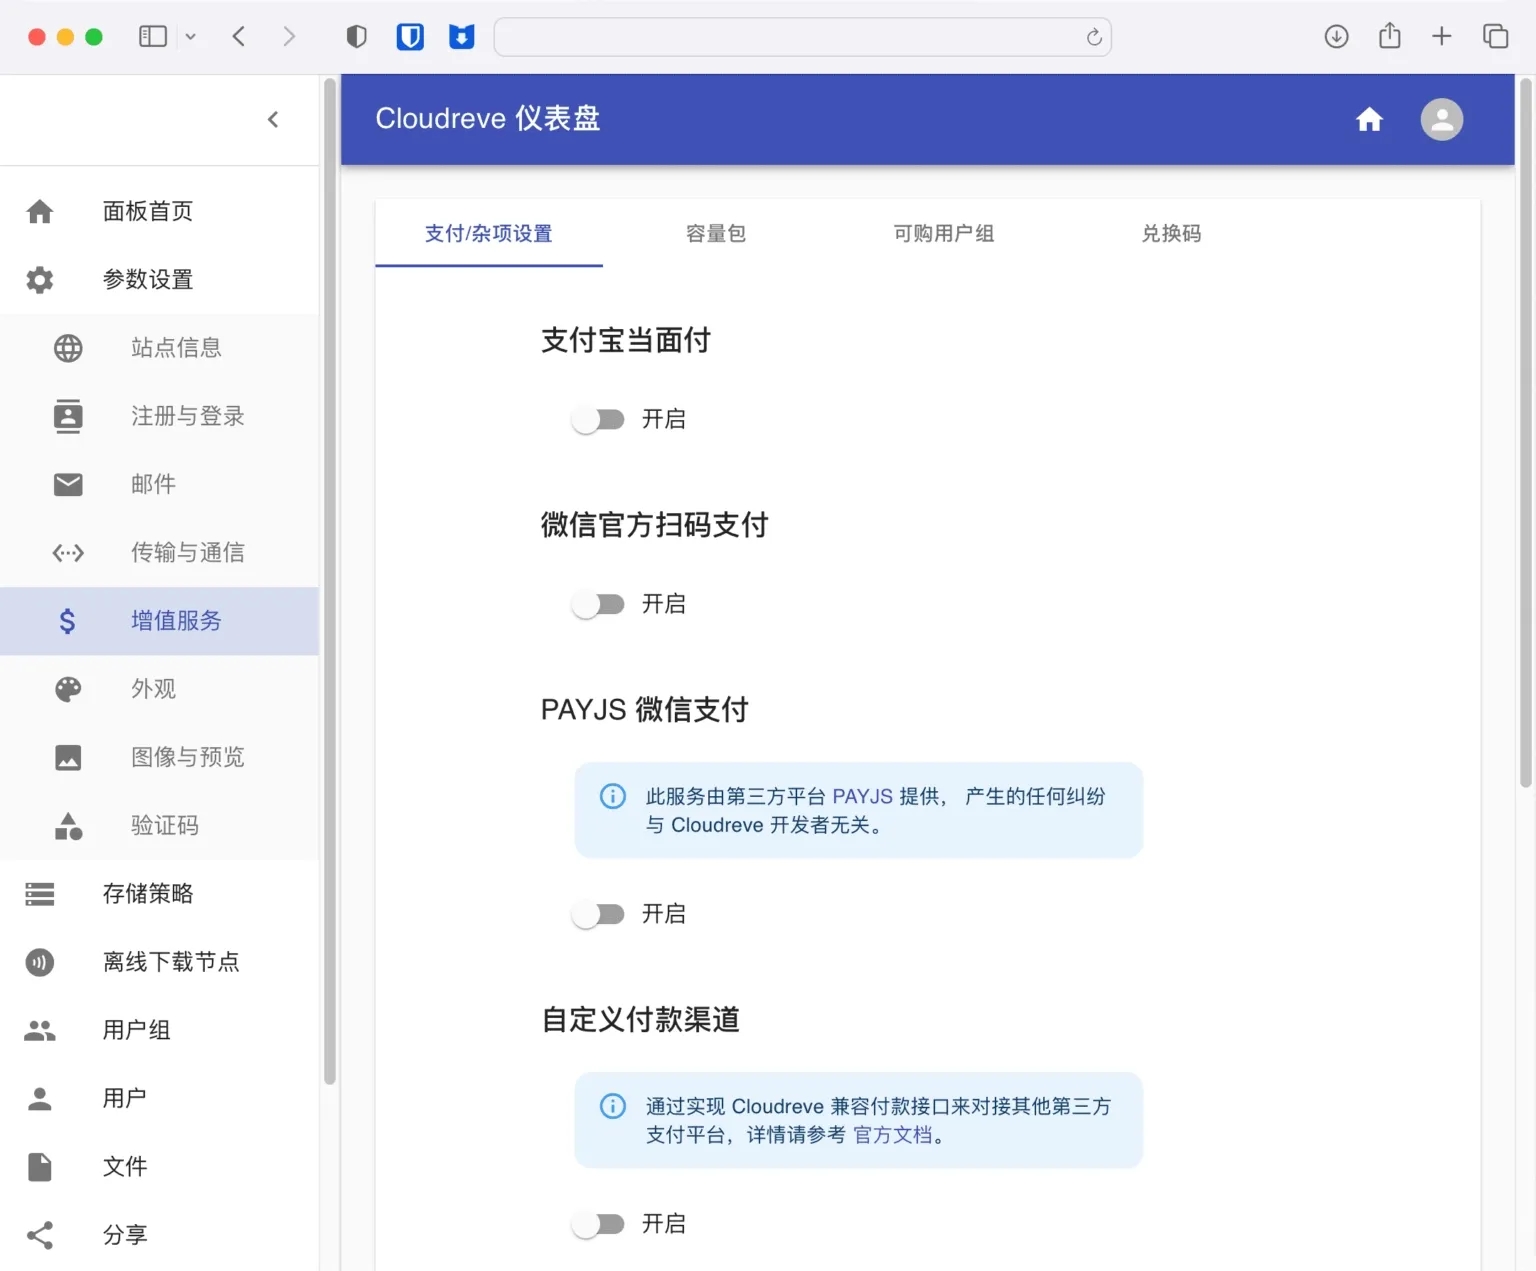Enable 自定义付款渠道 switch
This screenshot has width=1536, height=1271.
[598, 1224]
